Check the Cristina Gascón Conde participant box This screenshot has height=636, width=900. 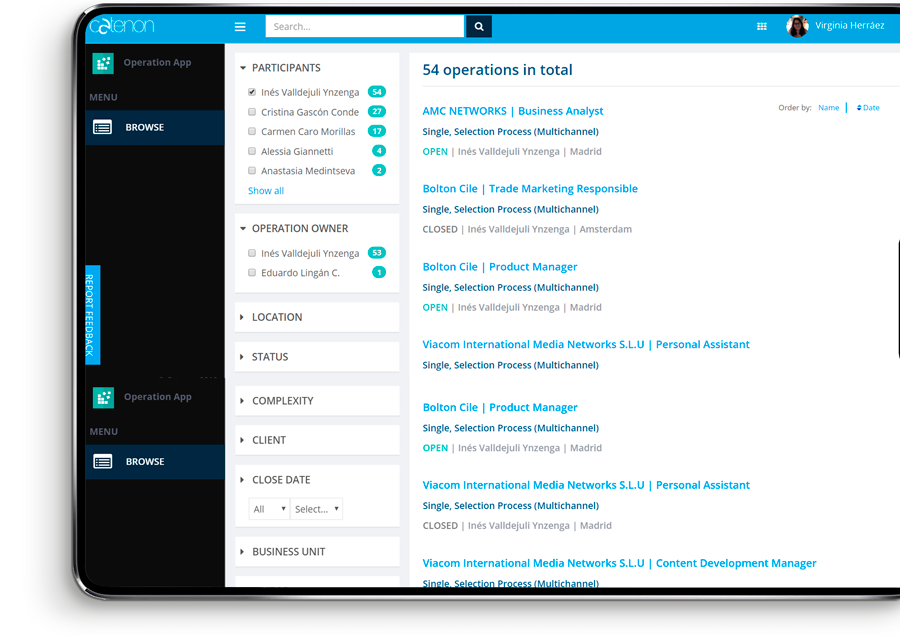[252, 112]
